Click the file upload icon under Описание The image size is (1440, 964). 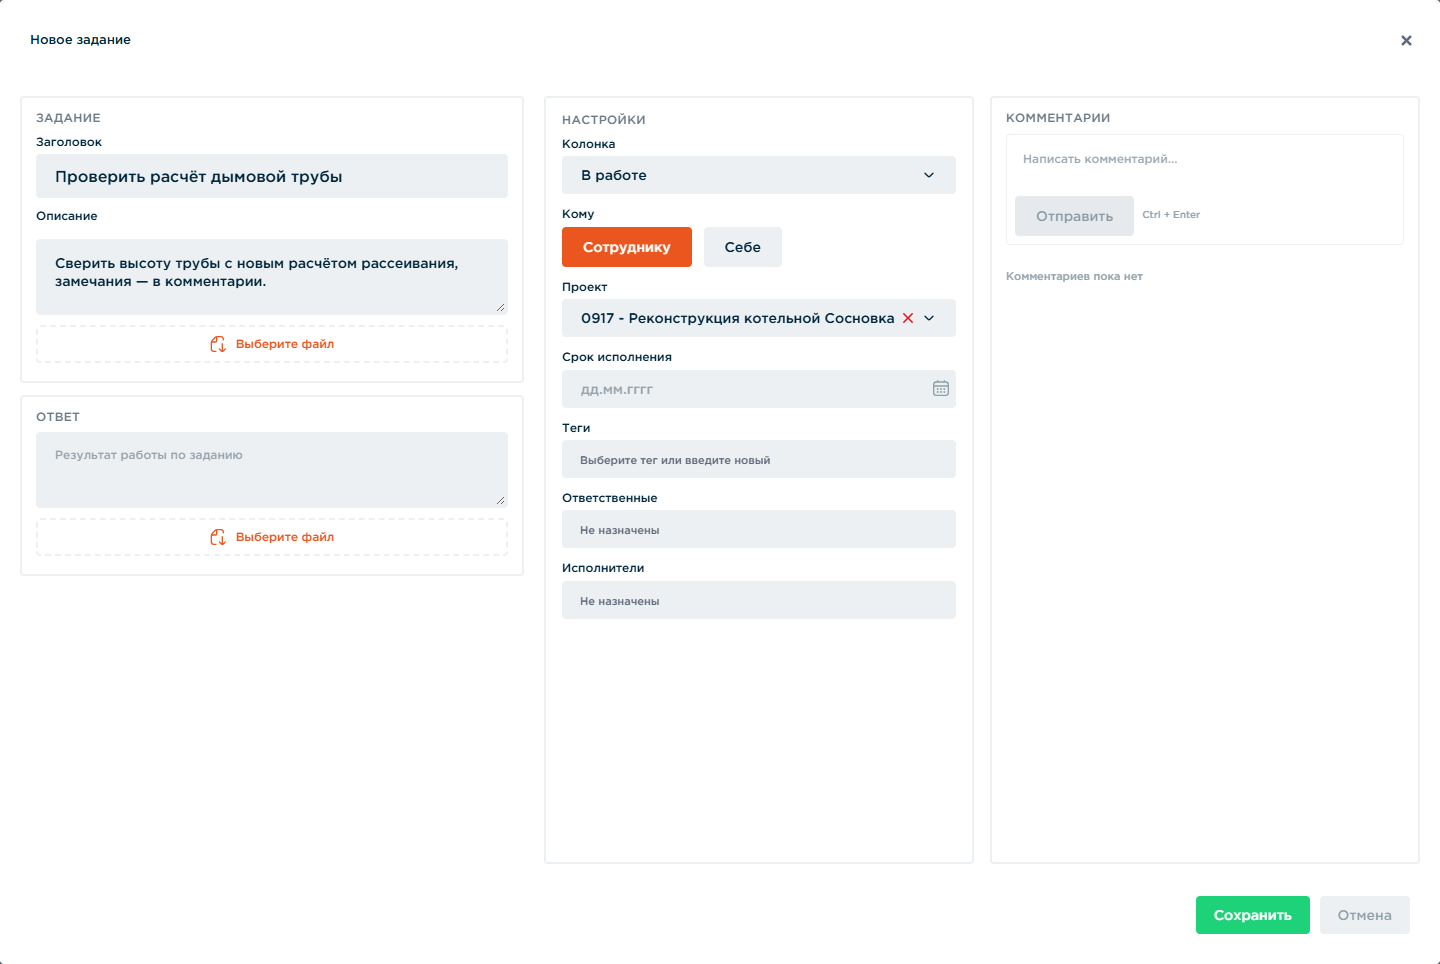pyautogui.click(x=218, y=344)
